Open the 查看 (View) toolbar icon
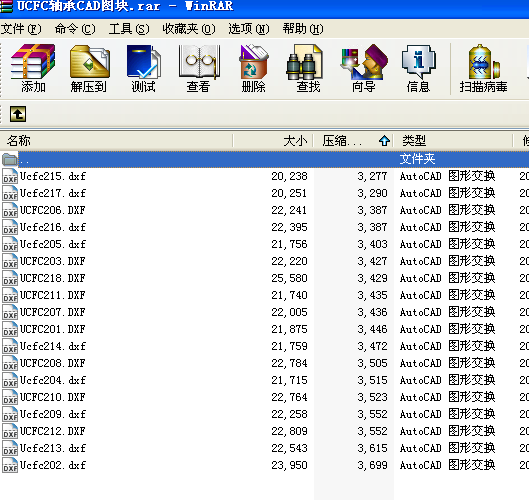Viewport: 529px width, 500px height. click(198, 68)
